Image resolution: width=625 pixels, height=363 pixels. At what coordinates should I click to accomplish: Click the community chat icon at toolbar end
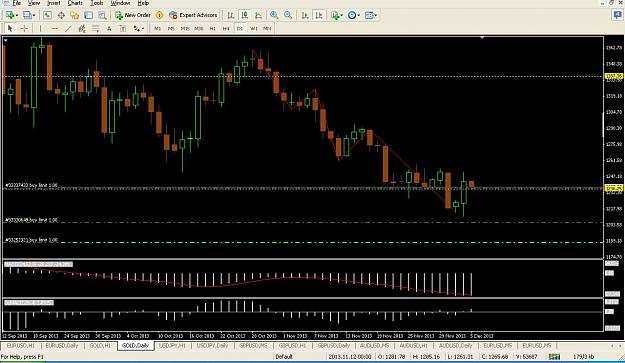(x=617, y=15)
